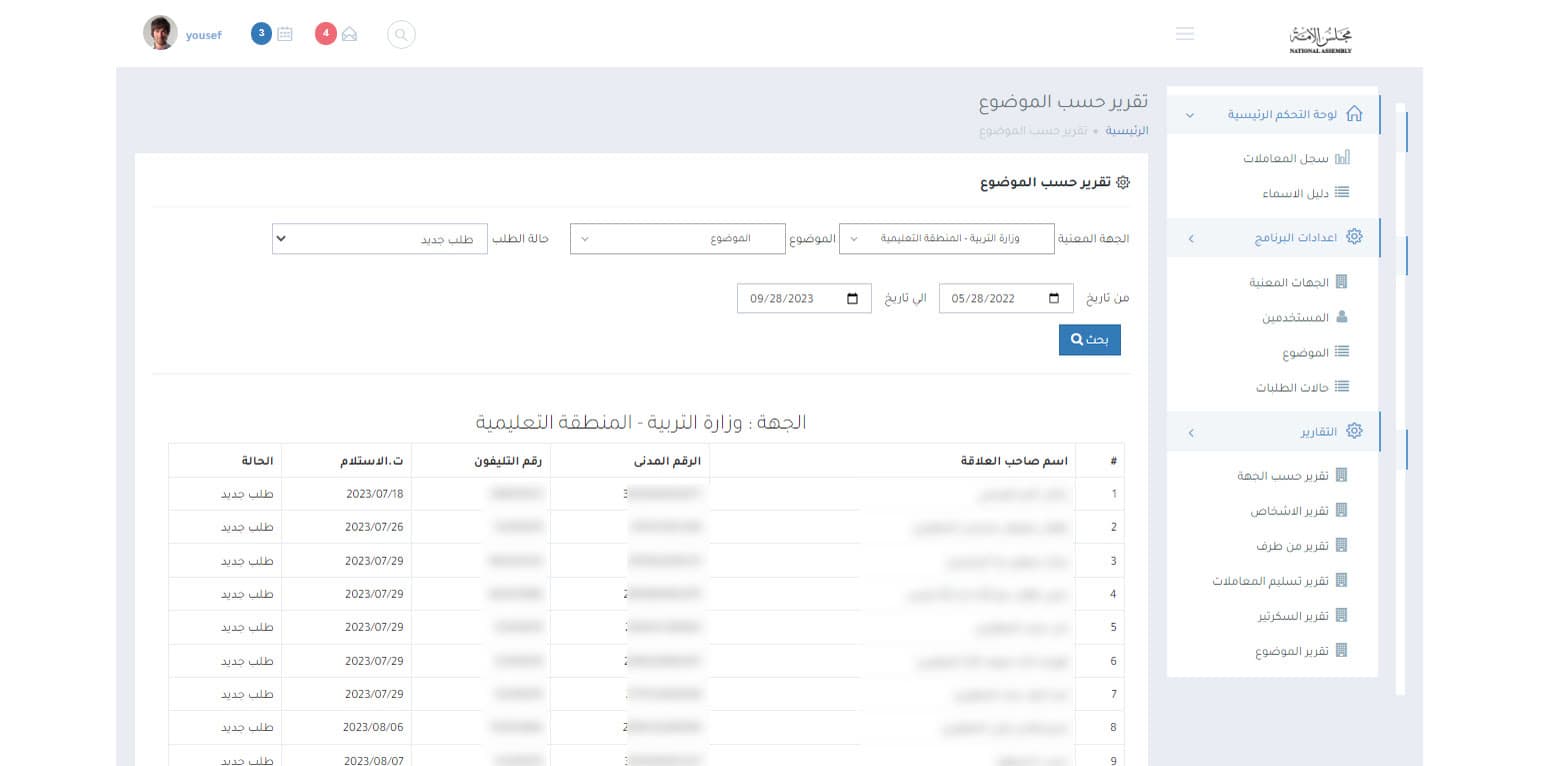Click the building icon for تقرير حسب الجهة
Viewport: 1568px width, 766px height.
point(1342,475)
